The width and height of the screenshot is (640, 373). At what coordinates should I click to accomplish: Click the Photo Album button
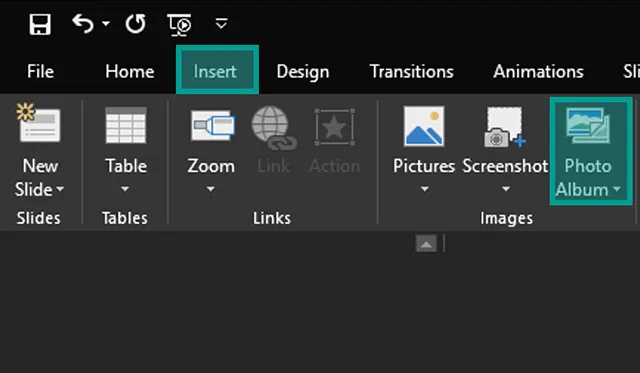point(591,151)
